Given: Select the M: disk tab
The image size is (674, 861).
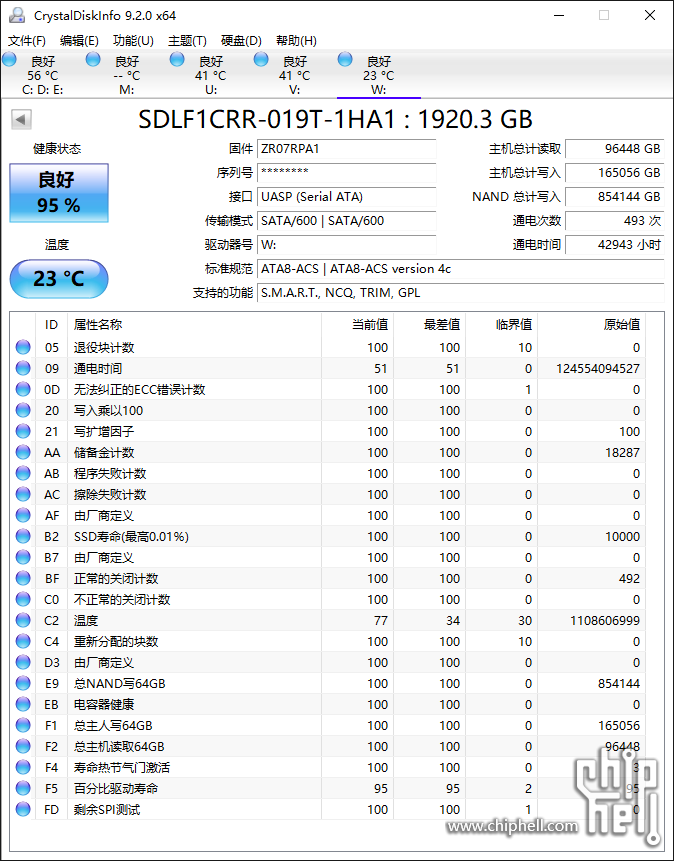Looking at the screenshot, I should click(126, 75).
